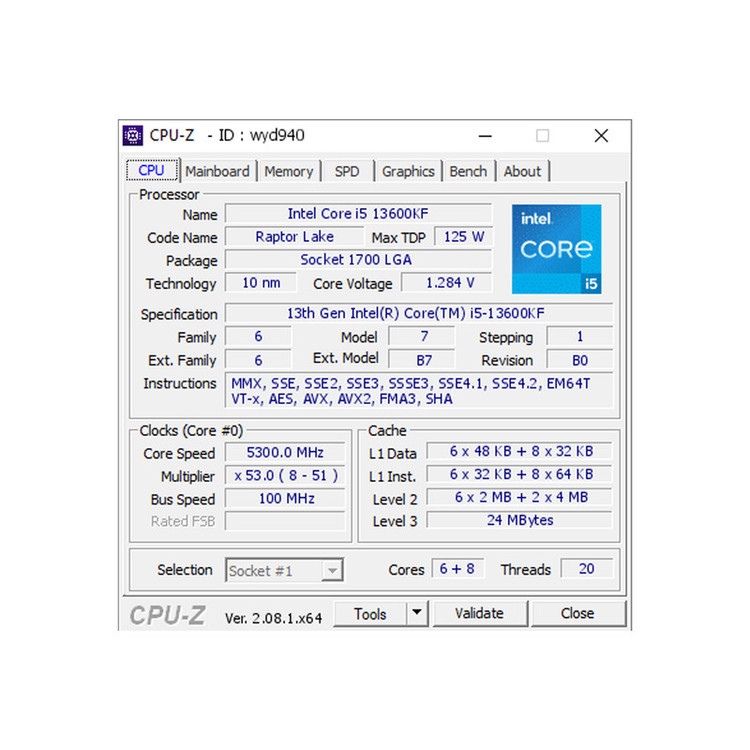Select the SPD tab

(x=347, y=171)
